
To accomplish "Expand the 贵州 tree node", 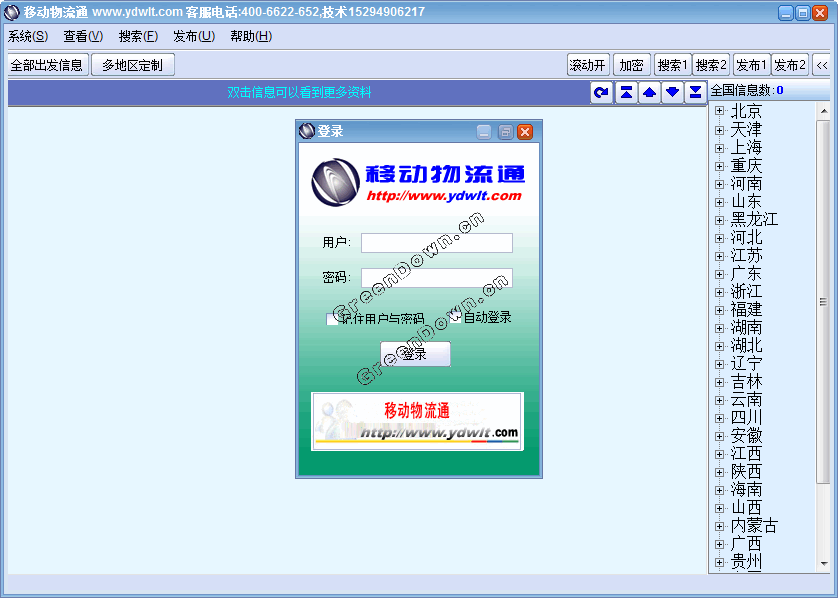I will click(x=719, y=562).
